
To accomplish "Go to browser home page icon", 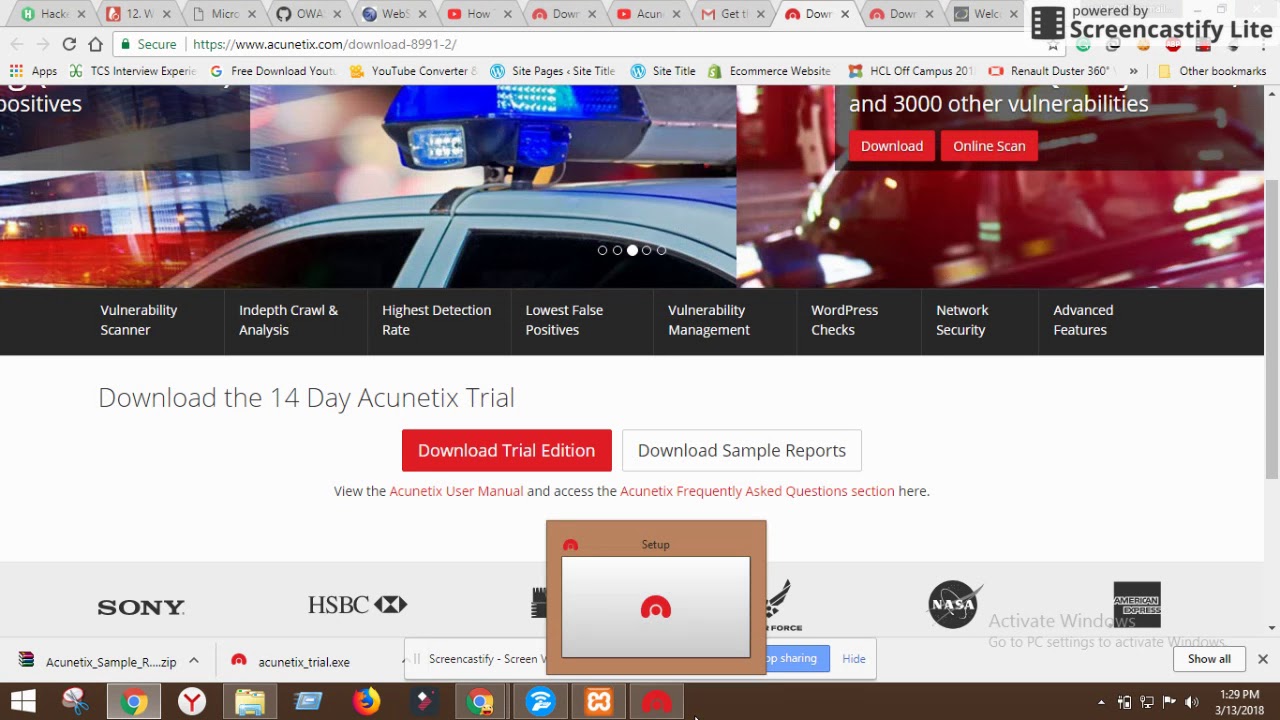I will [95, 44].
